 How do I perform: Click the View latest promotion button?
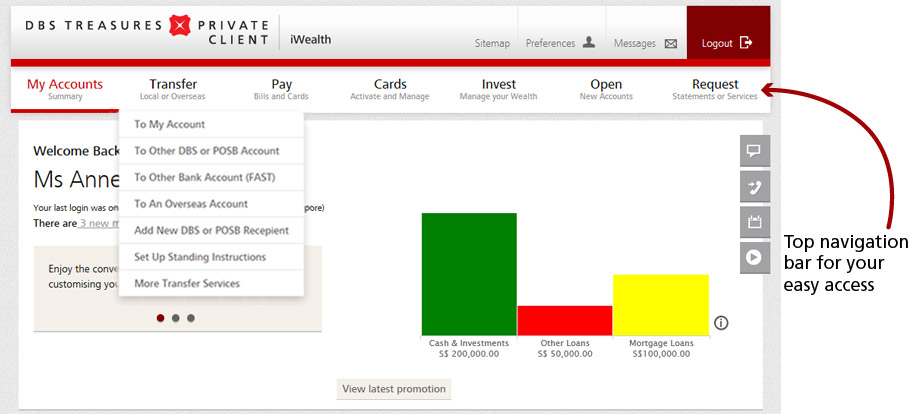pyautogui.click(x=394, y=389)
